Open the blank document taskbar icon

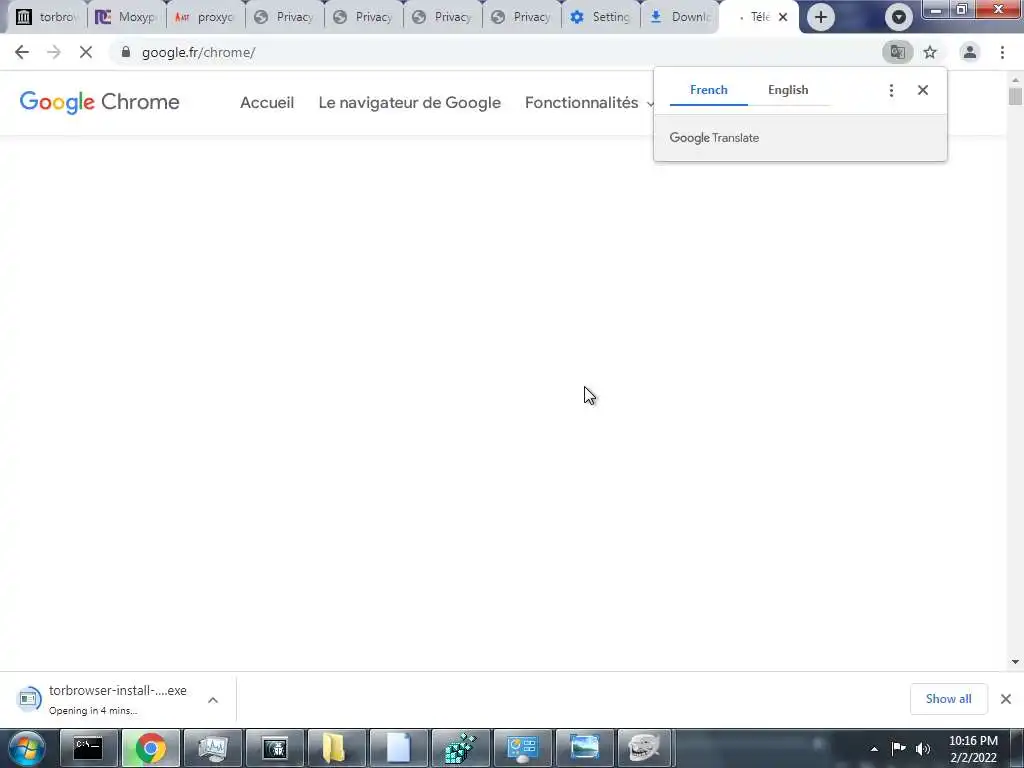[398, 748]
